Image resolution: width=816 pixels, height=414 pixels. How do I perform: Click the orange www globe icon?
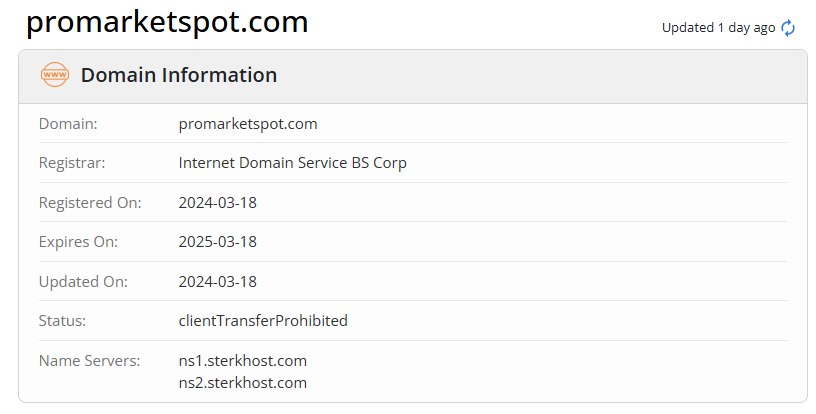(55, 75)
